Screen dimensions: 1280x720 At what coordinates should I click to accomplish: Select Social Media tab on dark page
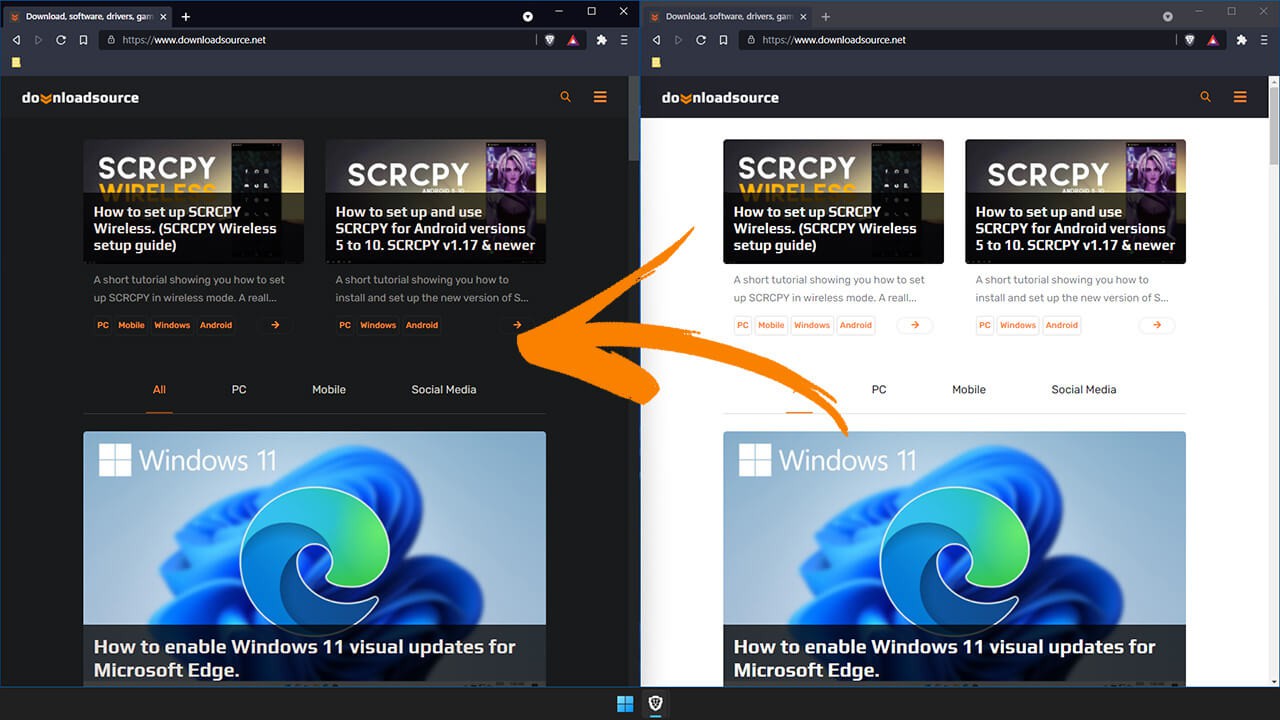tap(444, 390)
